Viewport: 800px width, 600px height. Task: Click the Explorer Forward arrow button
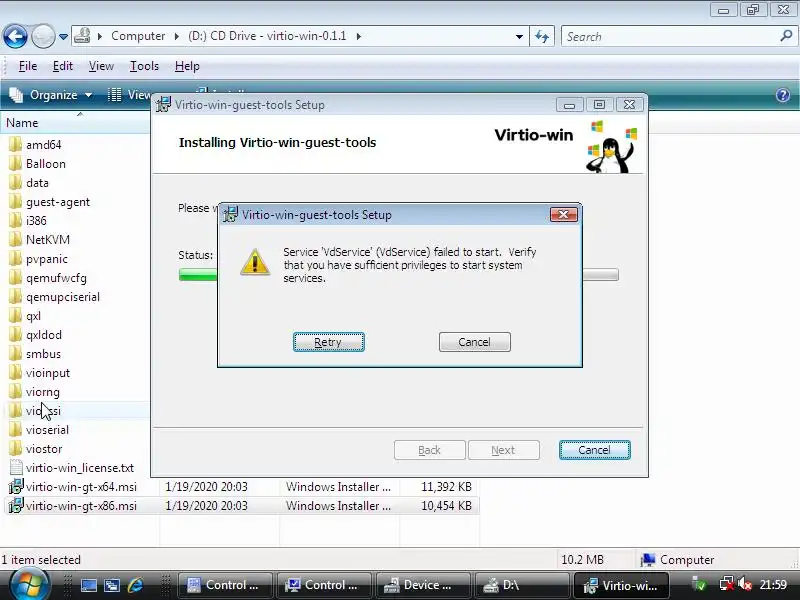(x=43, y=37)
